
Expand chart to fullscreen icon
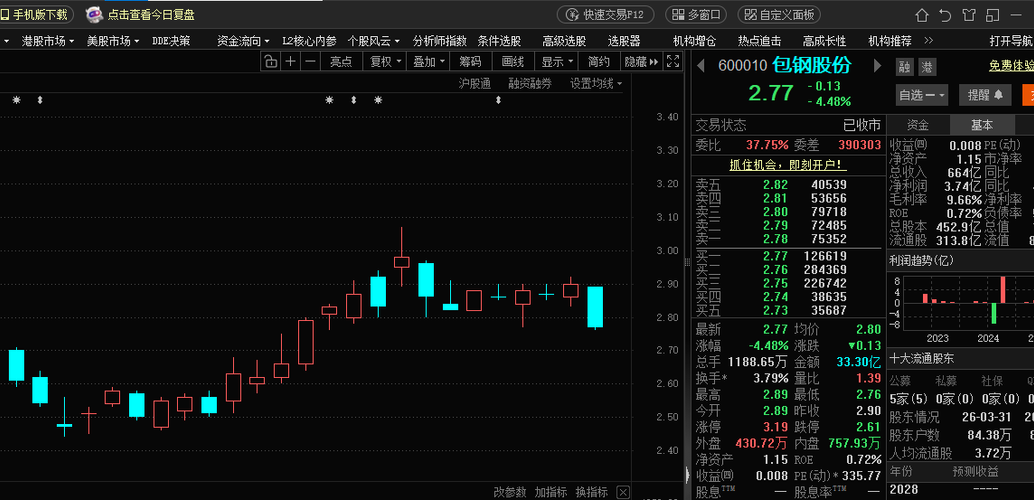(x=673, y=62)
